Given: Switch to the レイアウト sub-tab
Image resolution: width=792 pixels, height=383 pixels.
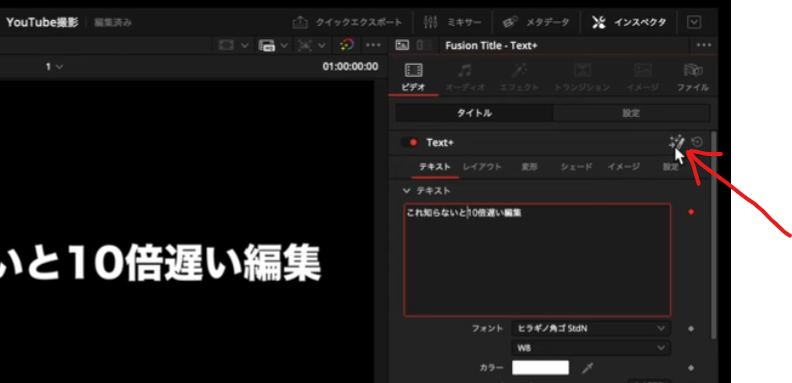Looking at the screenshot, I should pyautogui.click(x=482, y=167).
